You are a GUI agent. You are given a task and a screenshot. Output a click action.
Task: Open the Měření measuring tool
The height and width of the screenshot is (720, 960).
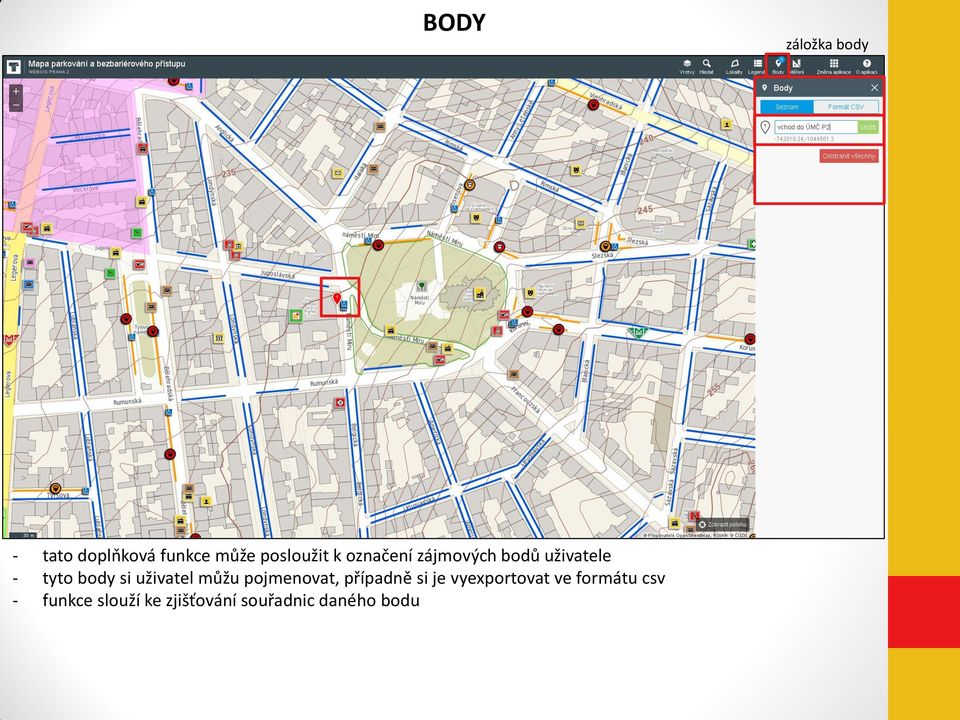[797, 66]
